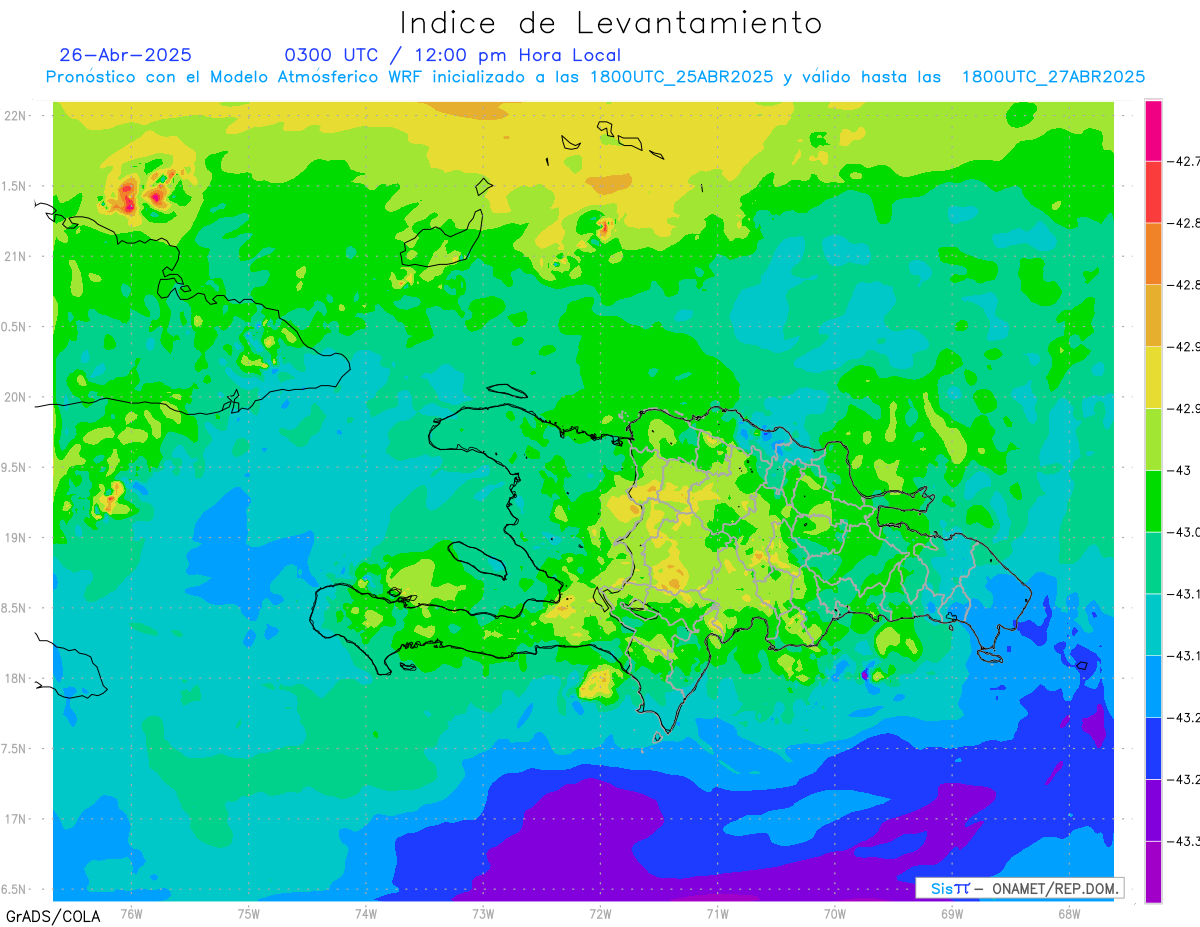Select the '70W' longitude label
The width and height of the screenshot is (1200, 927).
(835, 913)
